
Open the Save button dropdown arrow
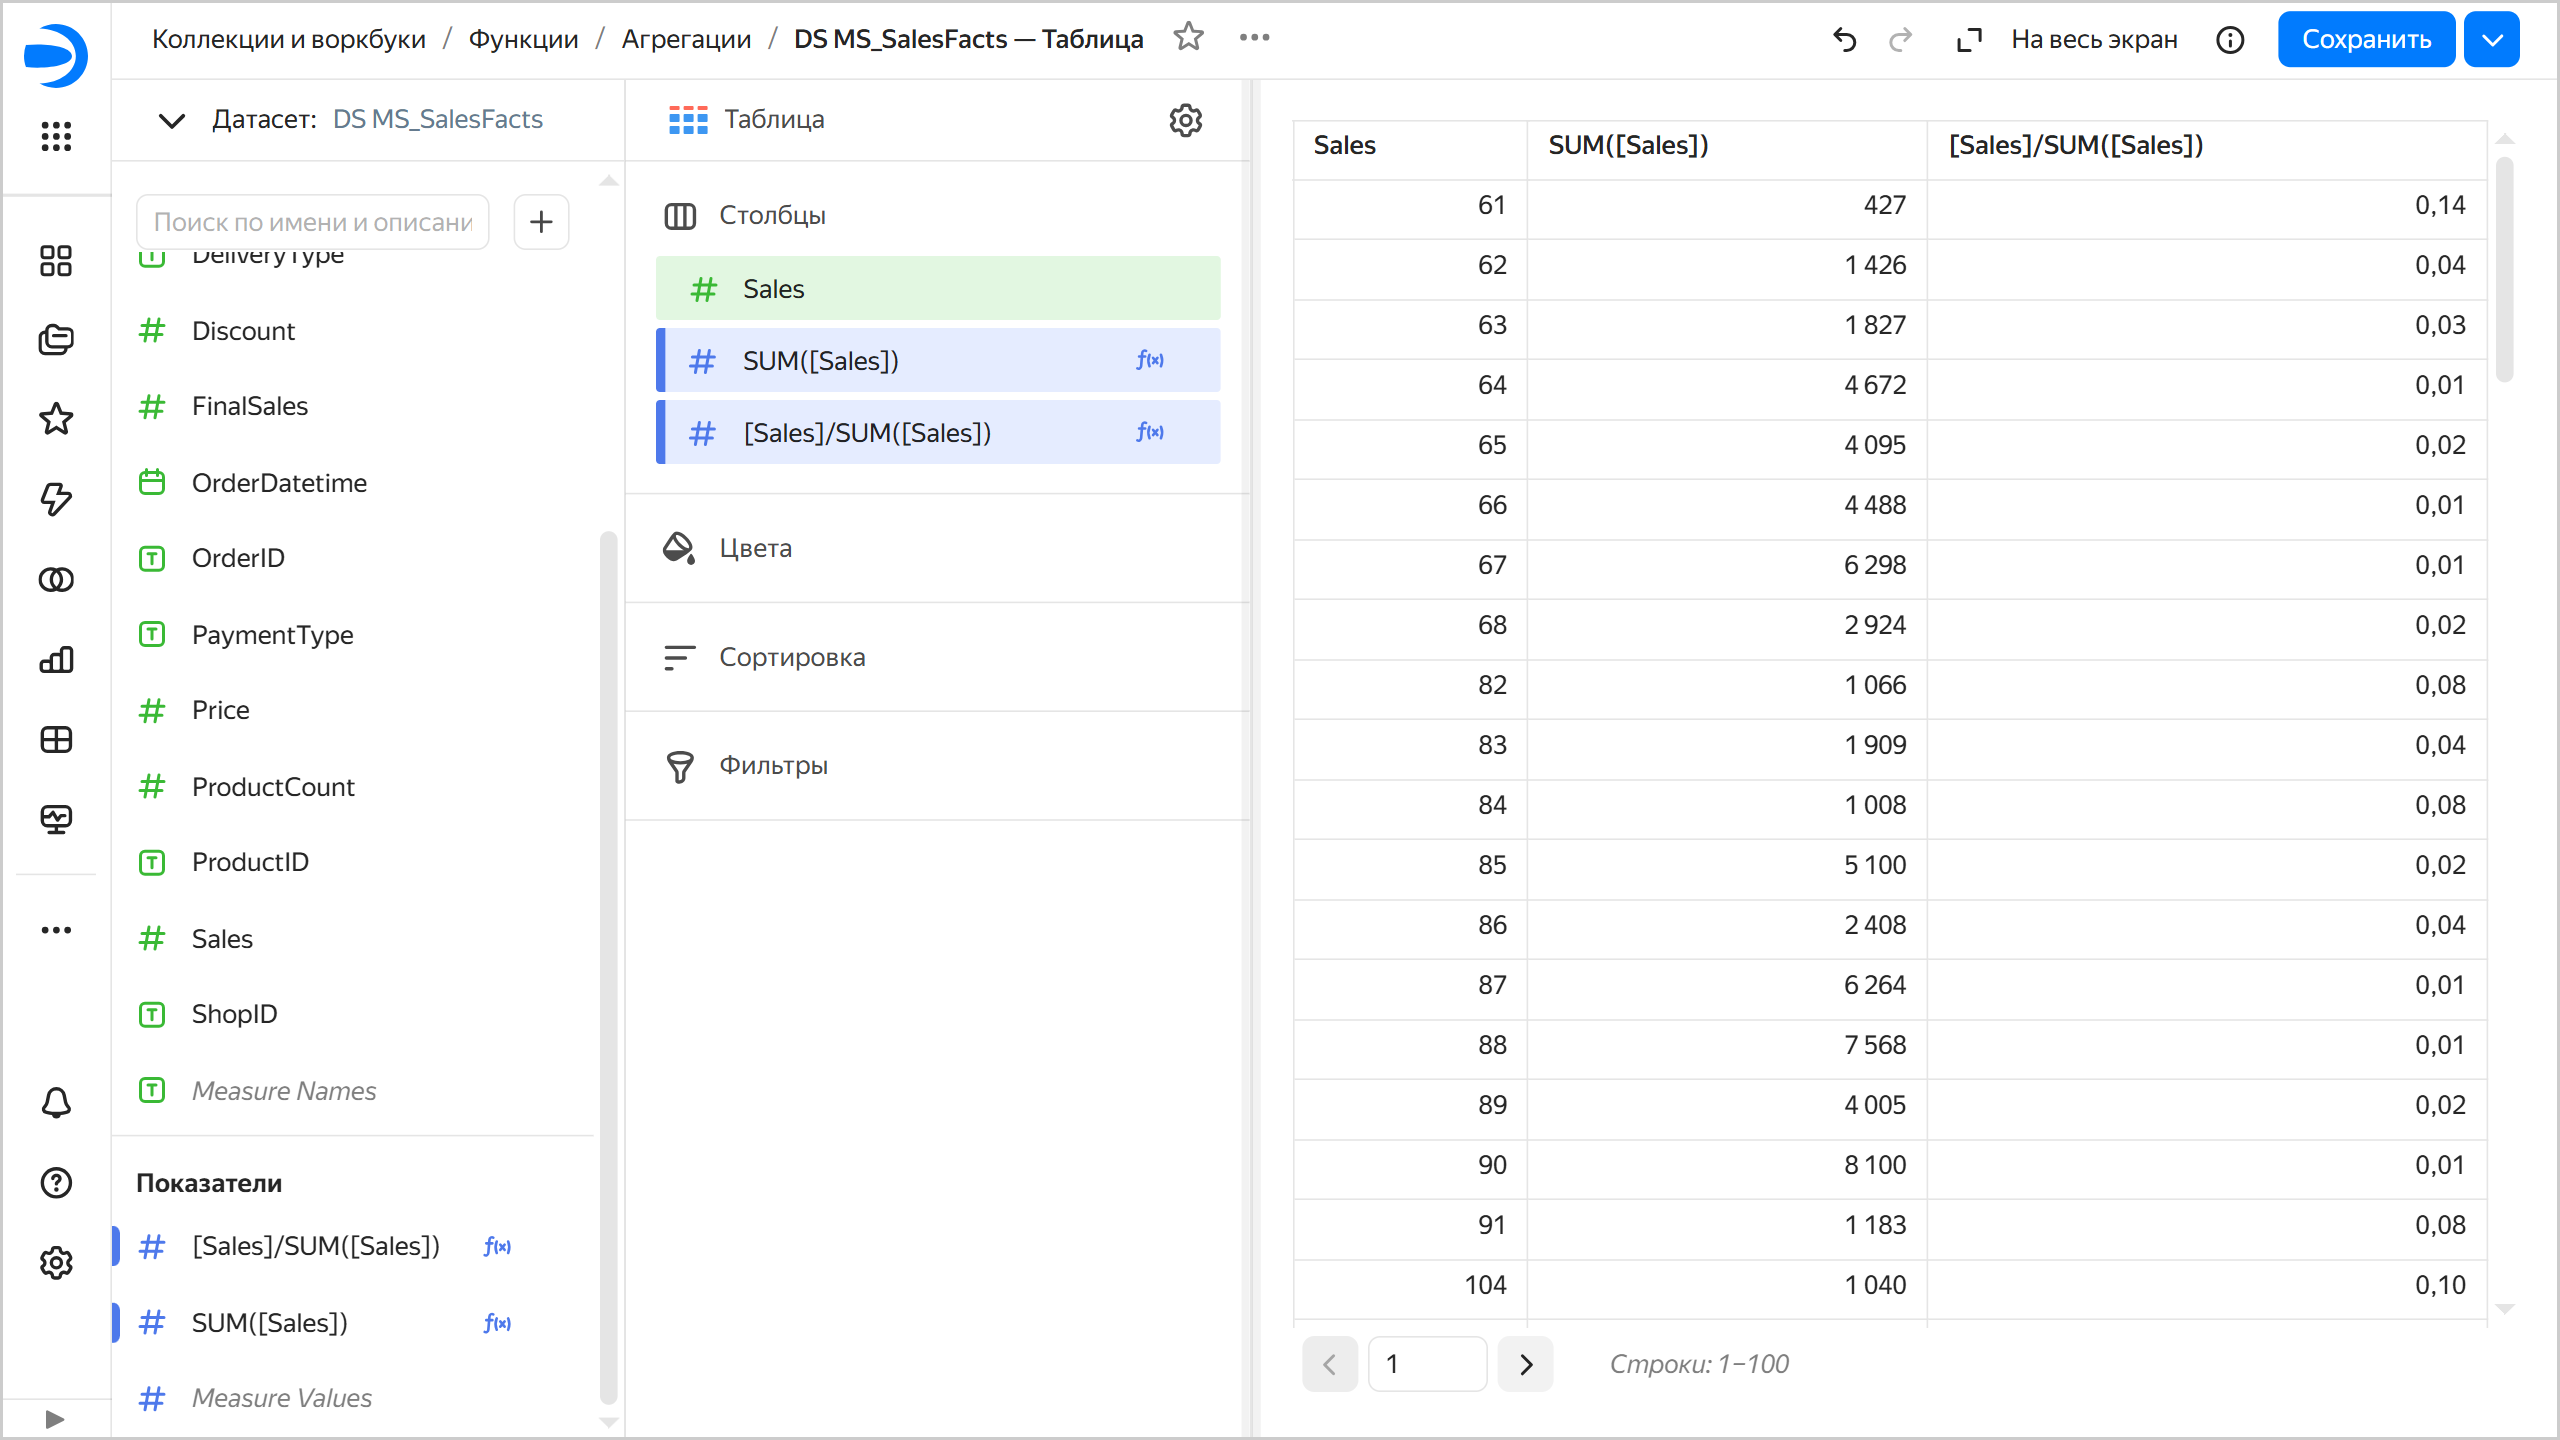(2492, 40)
